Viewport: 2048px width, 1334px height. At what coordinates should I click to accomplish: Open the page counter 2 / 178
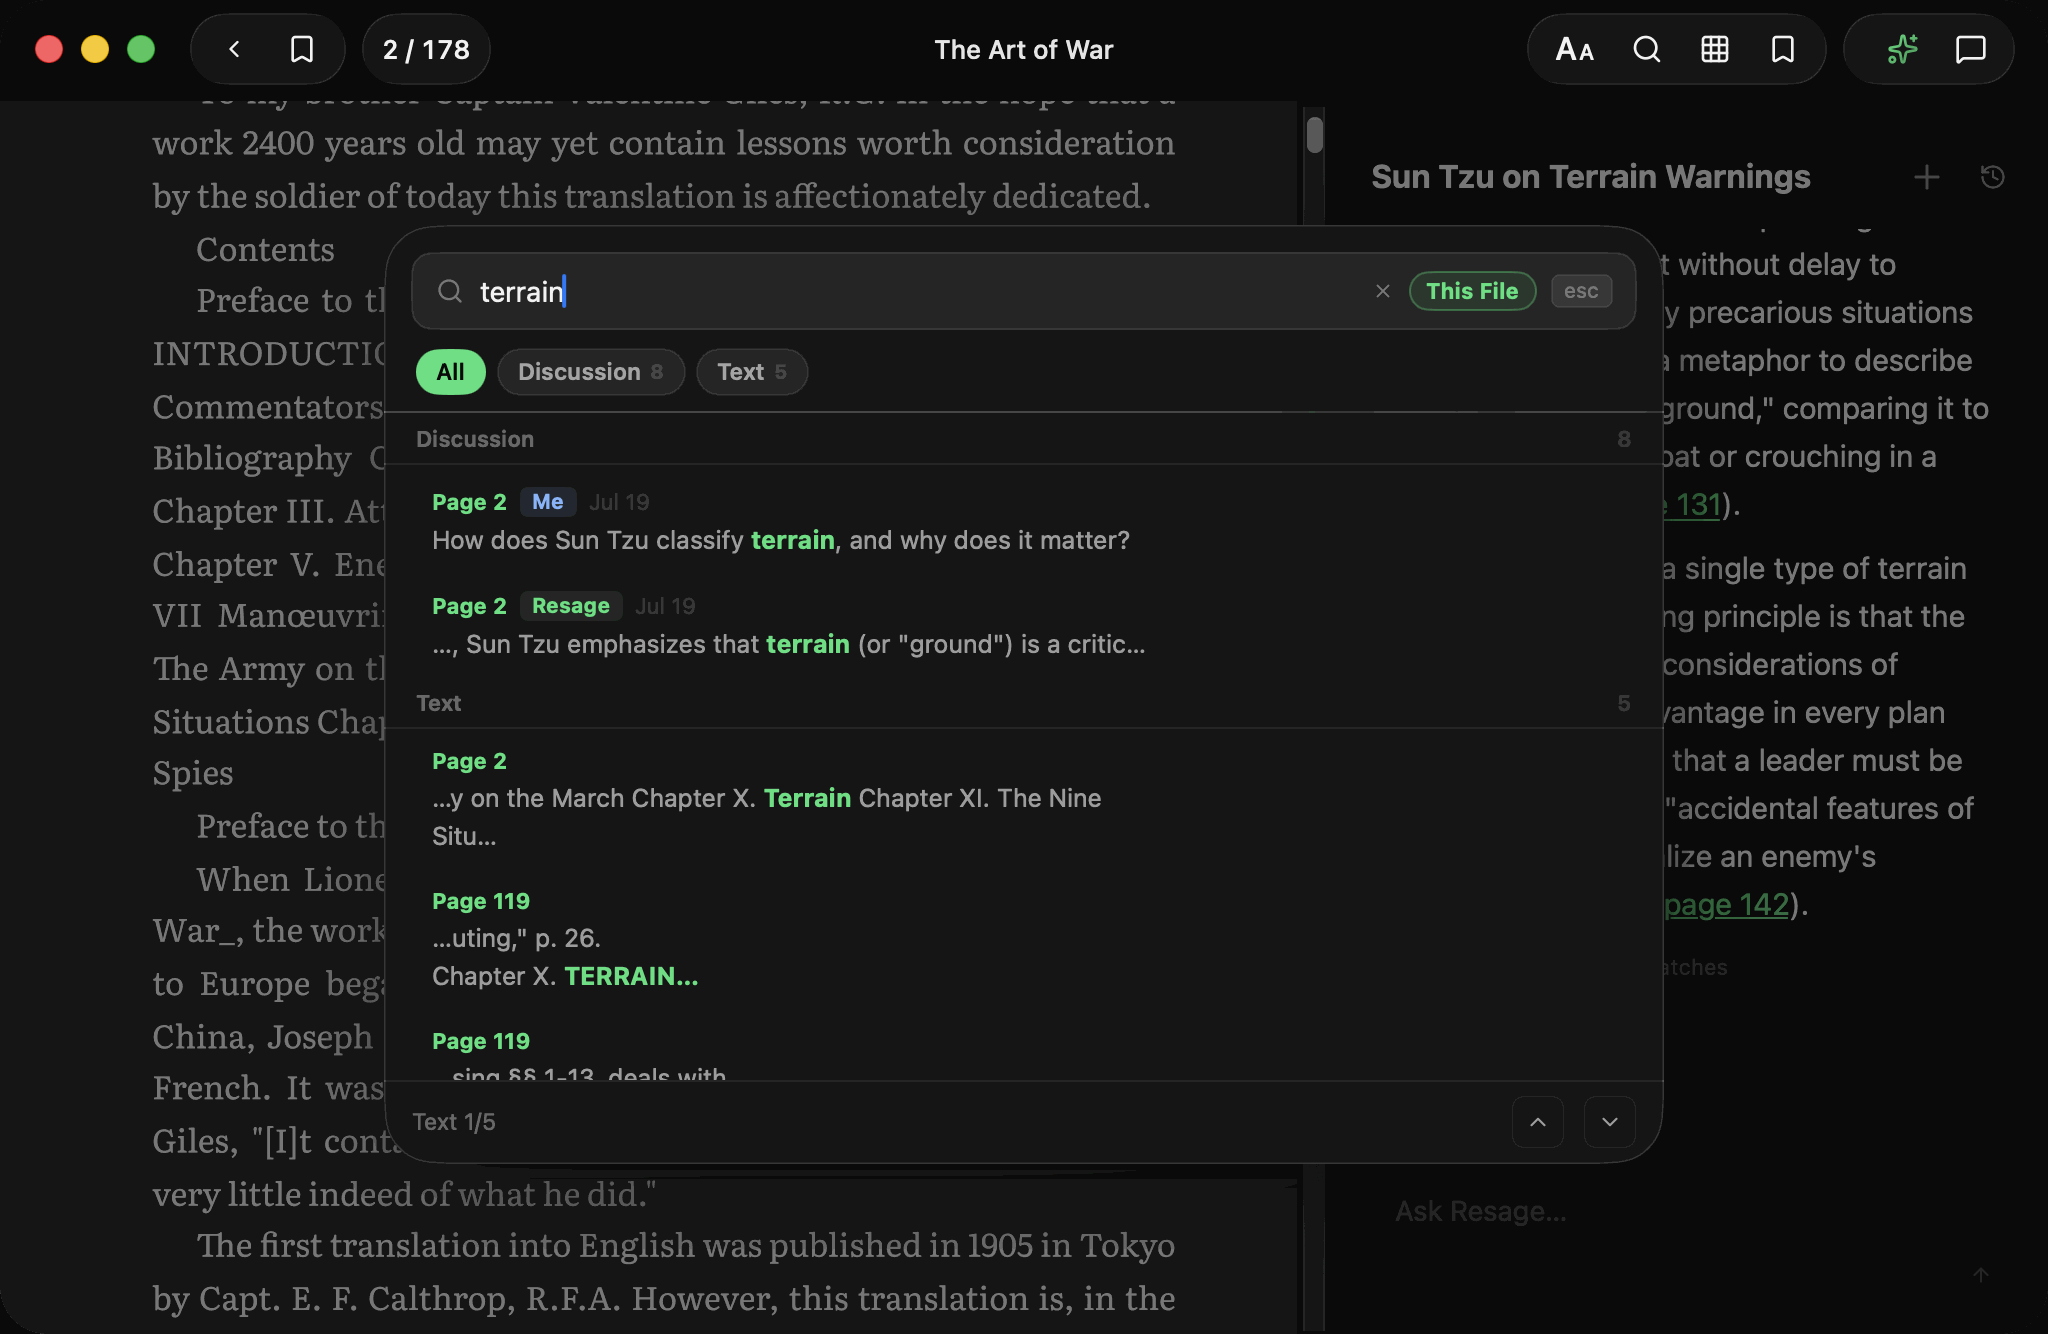pos(426,49)
